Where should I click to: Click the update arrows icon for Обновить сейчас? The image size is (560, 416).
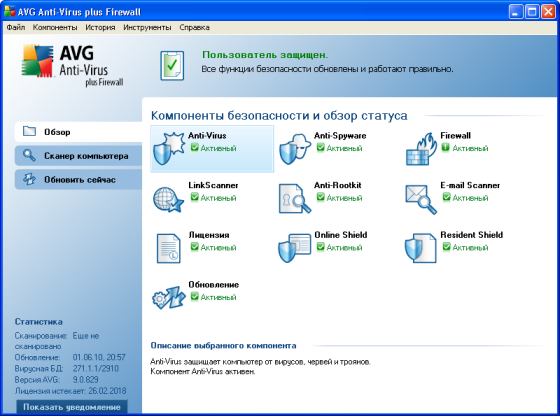pos(29,179)
